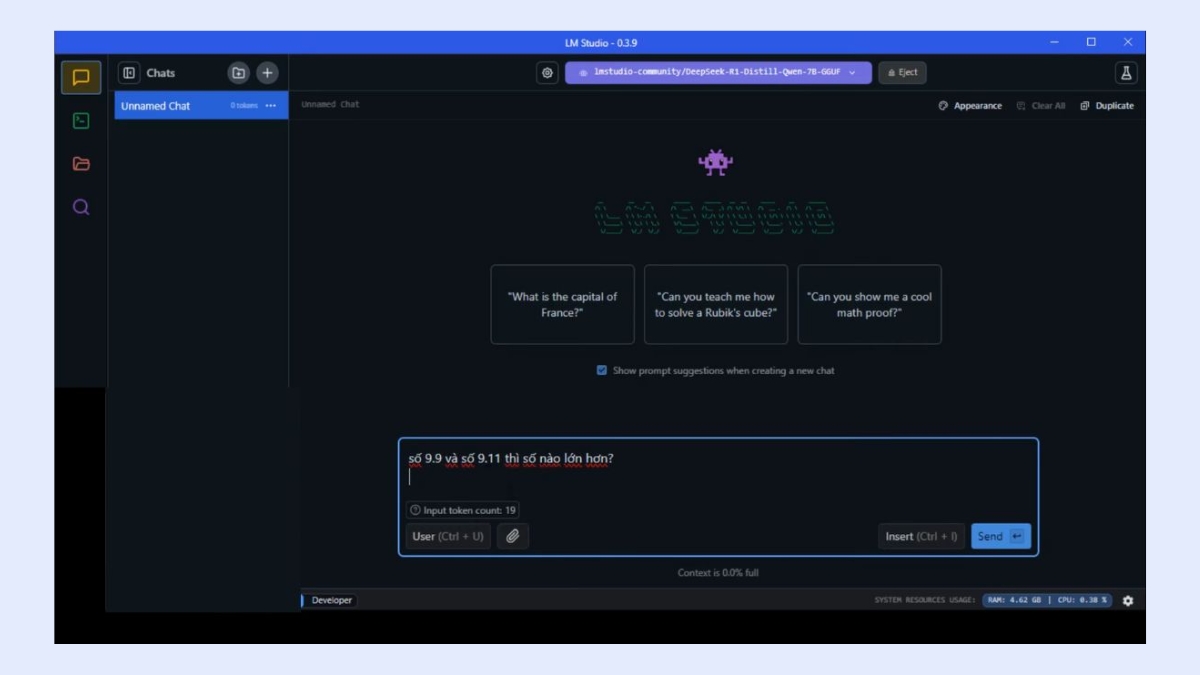This screenshot has width=1200, height=675.
Task: Uncheck Show prompt suggestions when creating new chat
Action: tap(601, 370)
